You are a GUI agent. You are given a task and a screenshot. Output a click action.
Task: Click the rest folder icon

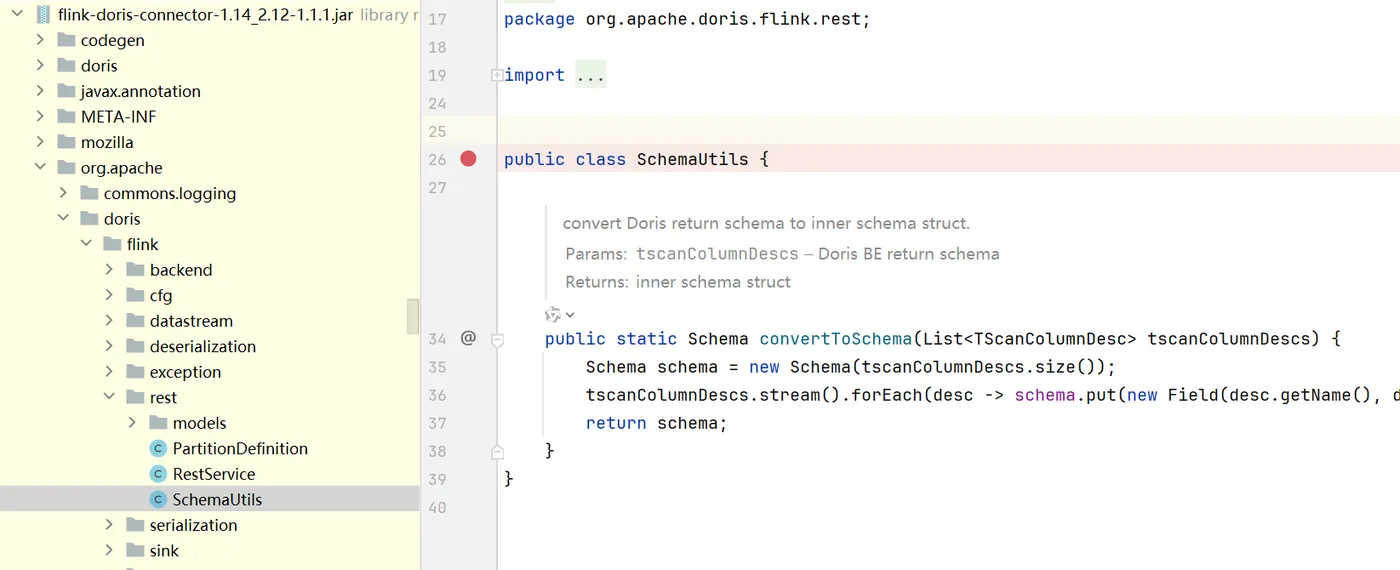[136, 397]
